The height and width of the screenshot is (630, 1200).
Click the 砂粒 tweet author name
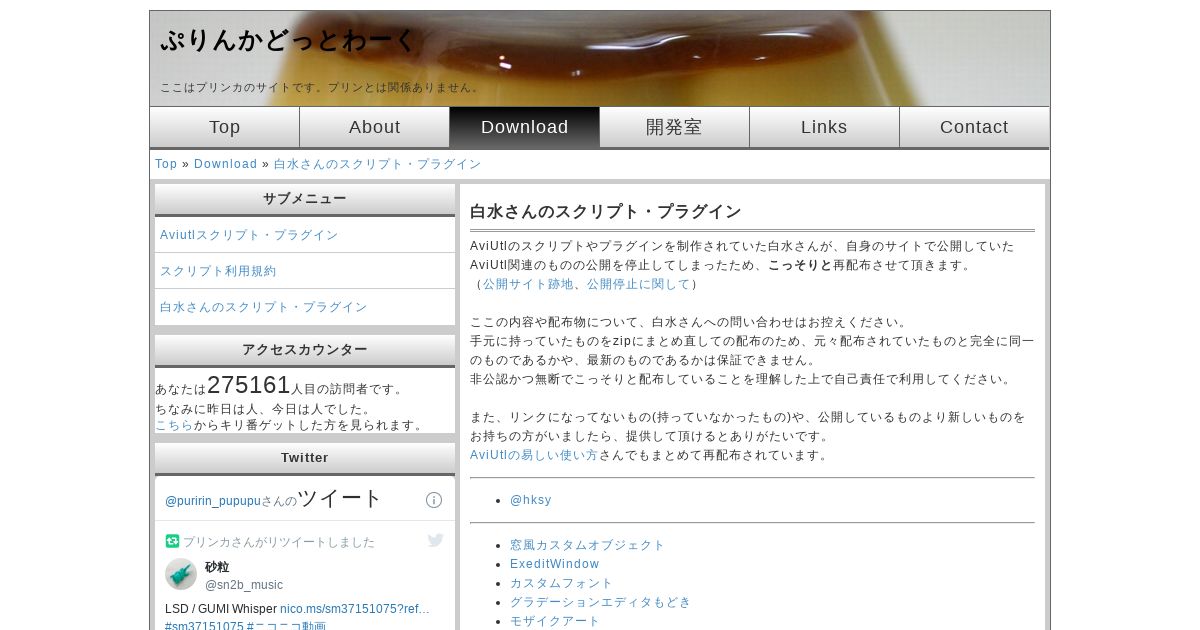pyautogui.click(x=217, y=567)
